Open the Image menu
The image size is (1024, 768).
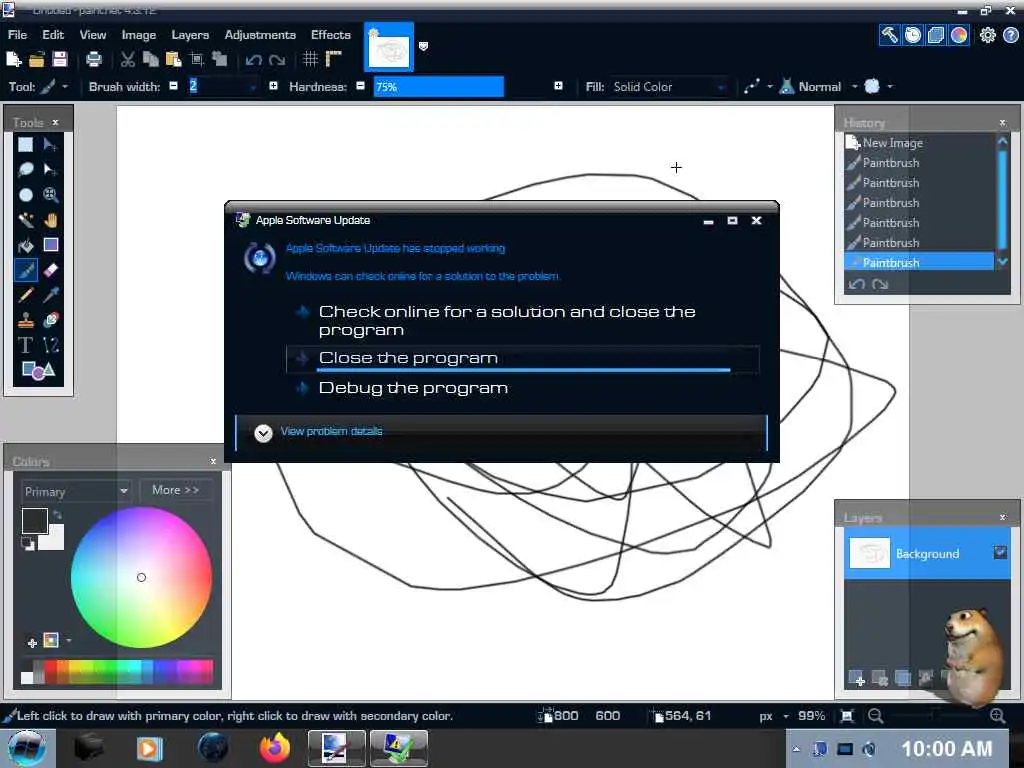(138, 35)
